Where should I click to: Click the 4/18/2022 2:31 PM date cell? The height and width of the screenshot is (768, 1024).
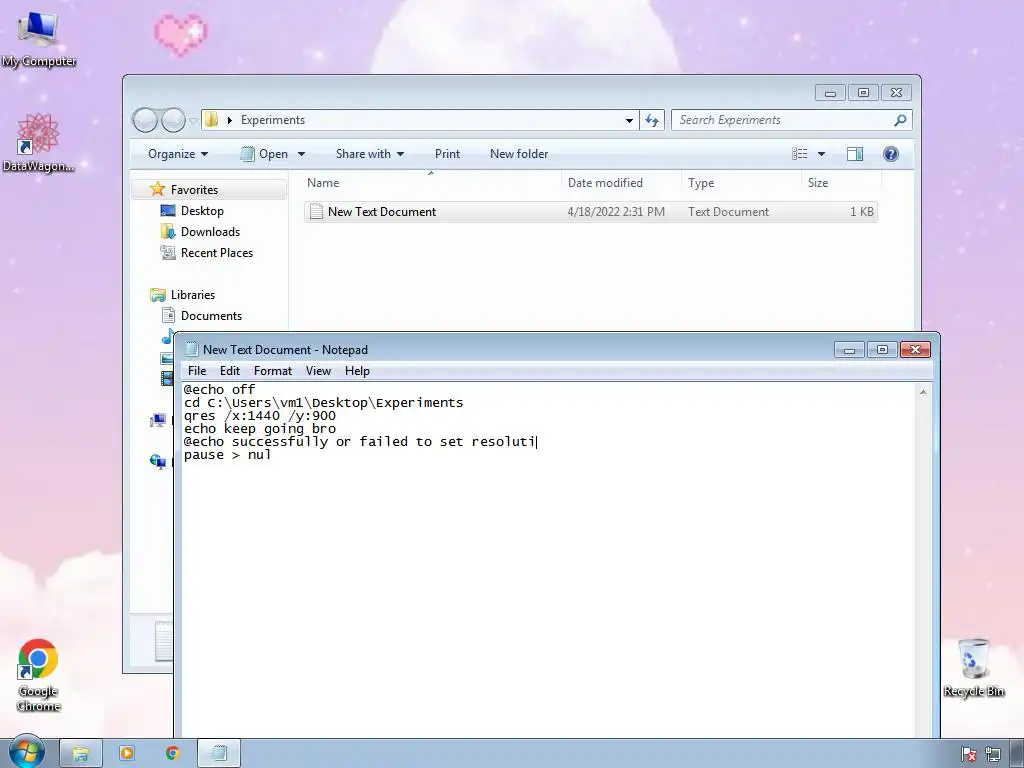(616, 212)
